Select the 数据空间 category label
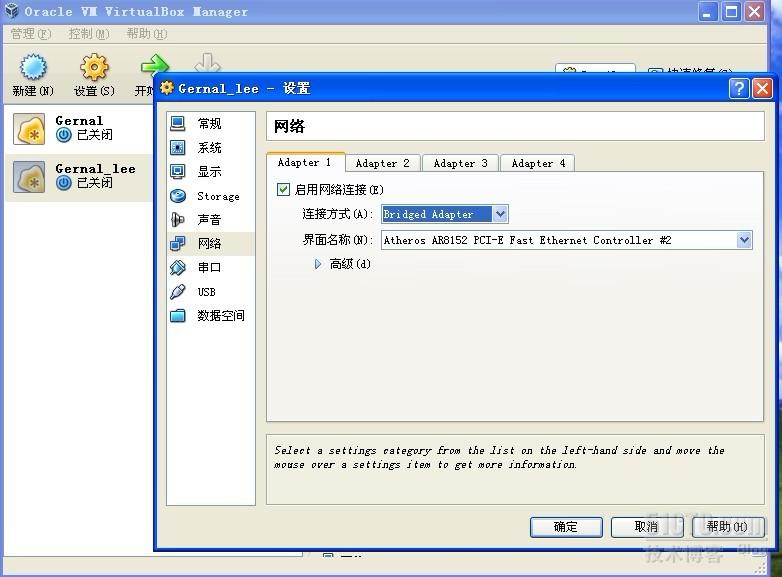The height and width of the screenshot is (577, 782). pyautogui.click(x=221, y=316)
